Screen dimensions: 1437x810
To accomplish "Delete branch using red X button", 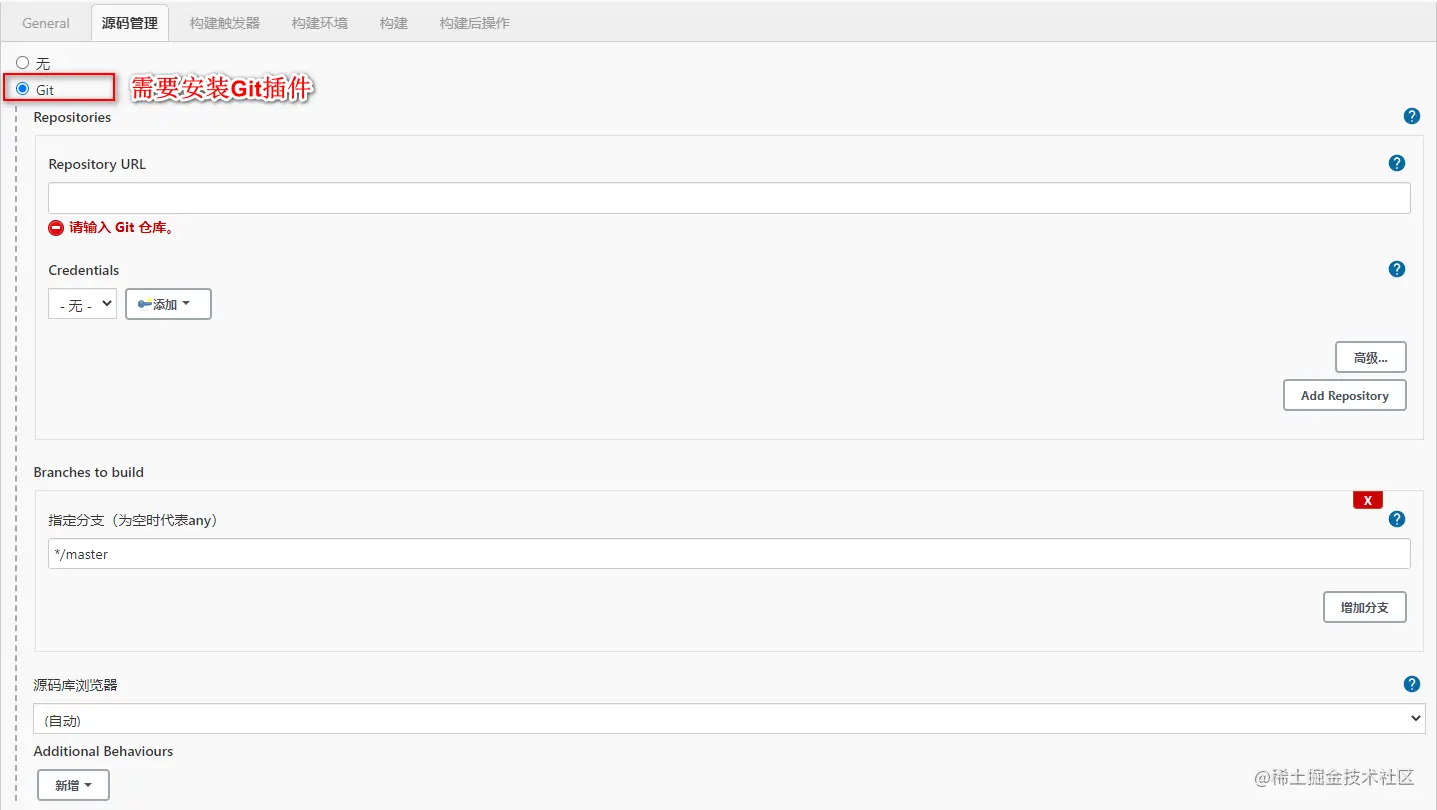I will pyautogui.click(x=1367, y=500).
